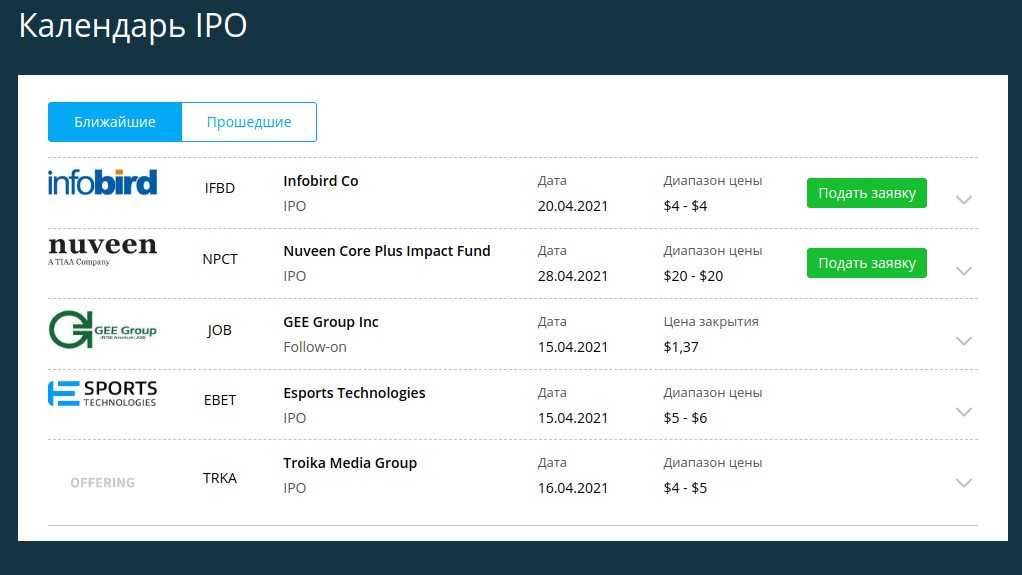Click the OFFERING placeholder logo for Troika
The image size is (1022, 575).
tap(102, 483)
